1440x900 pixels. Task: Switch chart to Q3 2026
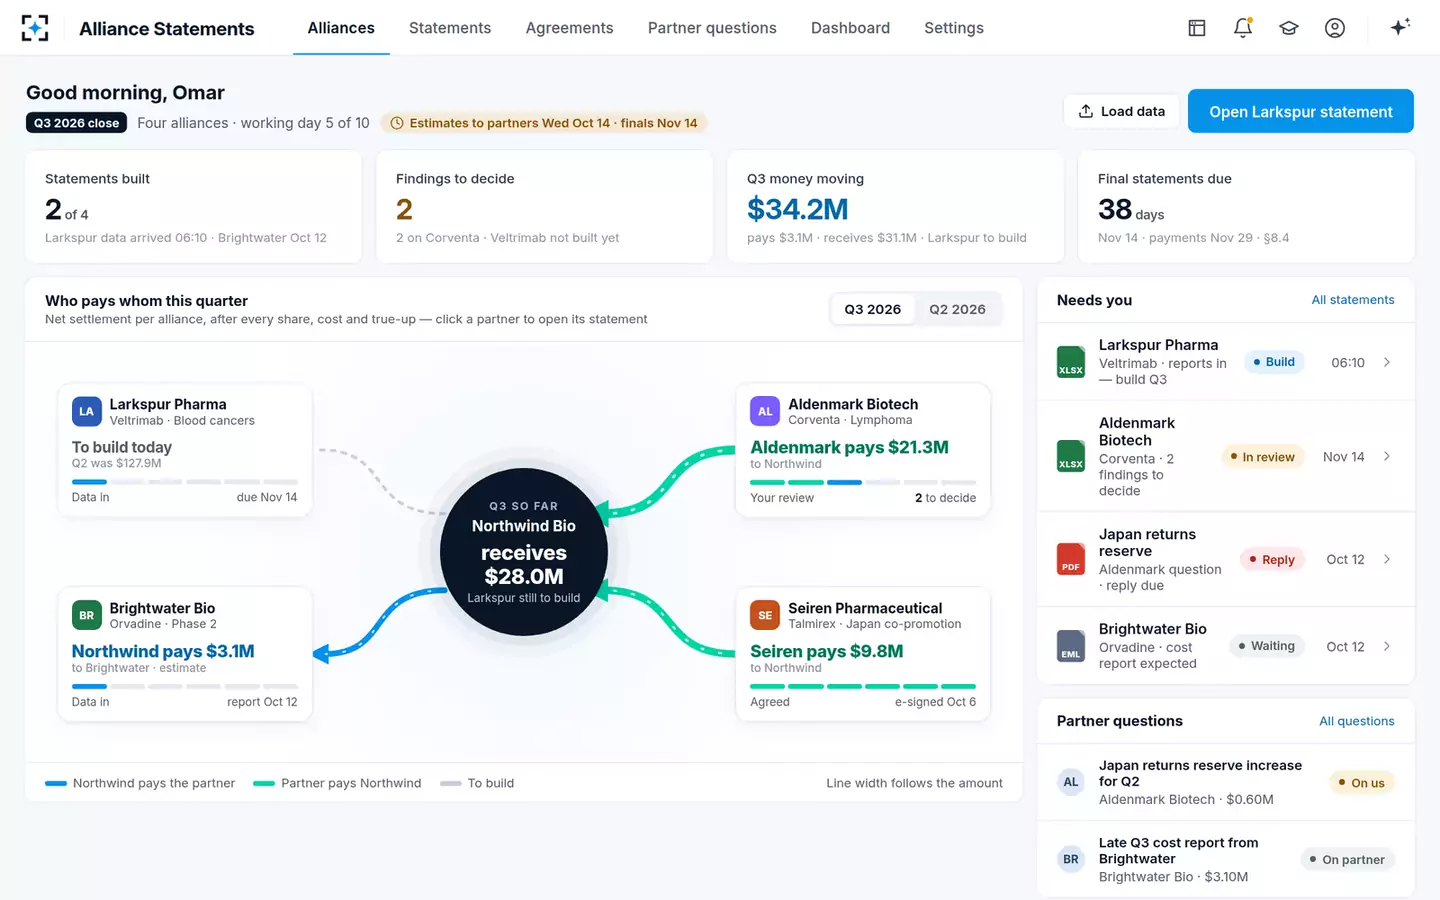[873, 309]
